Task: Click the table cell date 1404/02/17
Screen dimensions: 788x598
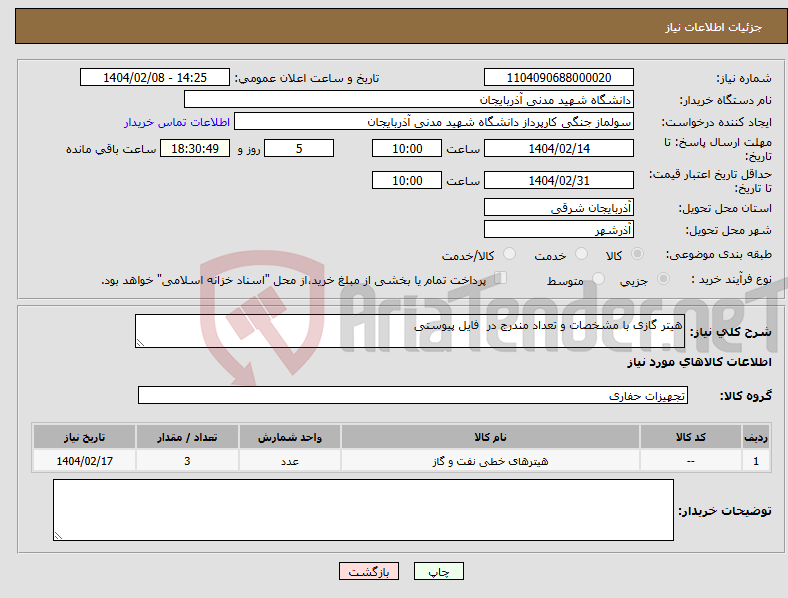Action: point(84,461)
